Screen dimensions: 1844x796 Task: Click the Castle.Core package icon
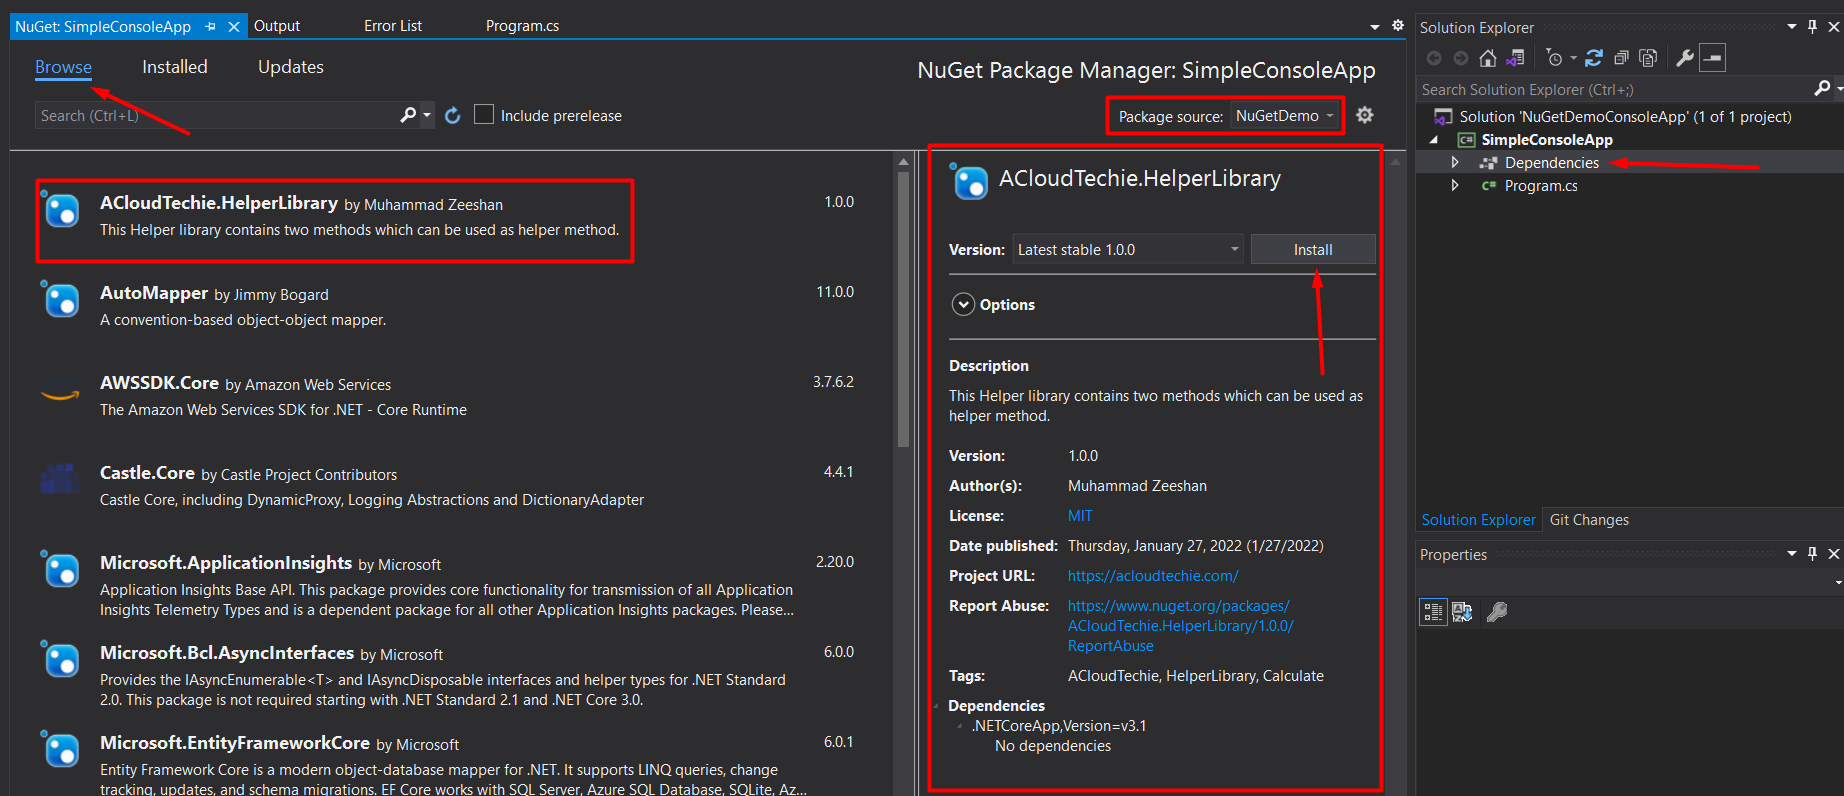(x=60, y=478)
